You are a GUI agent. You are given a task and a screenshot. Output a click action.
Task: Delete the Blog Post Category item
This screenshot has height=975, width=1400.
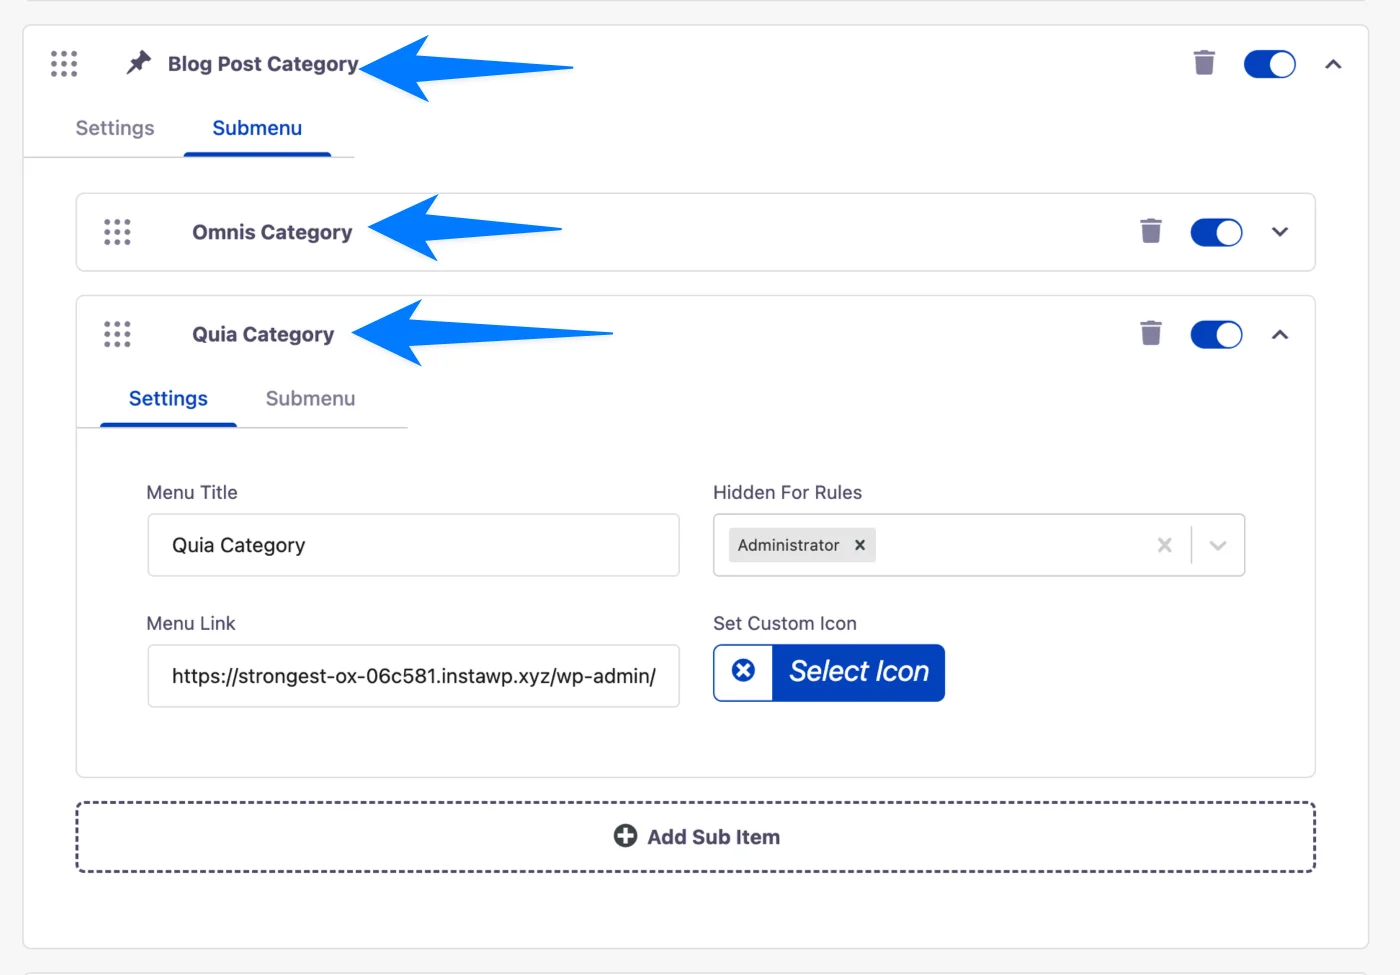point(1204,63)
